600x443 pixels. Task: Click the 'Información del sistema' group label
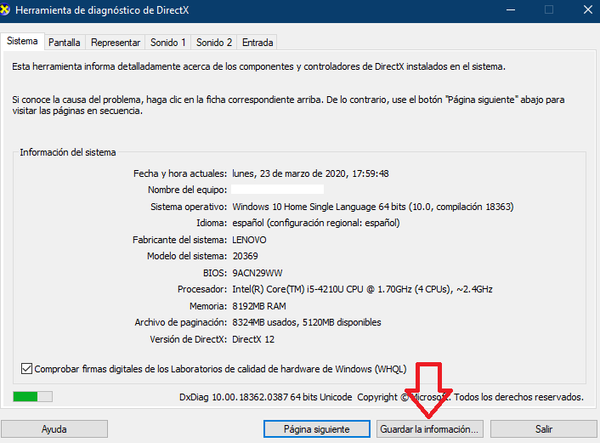pyautogui.click(x=68, y=152)
